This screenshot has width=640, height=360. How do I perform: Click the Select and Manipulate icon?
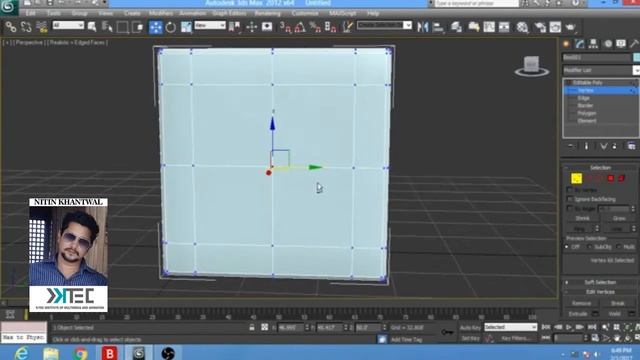(251, 27)
